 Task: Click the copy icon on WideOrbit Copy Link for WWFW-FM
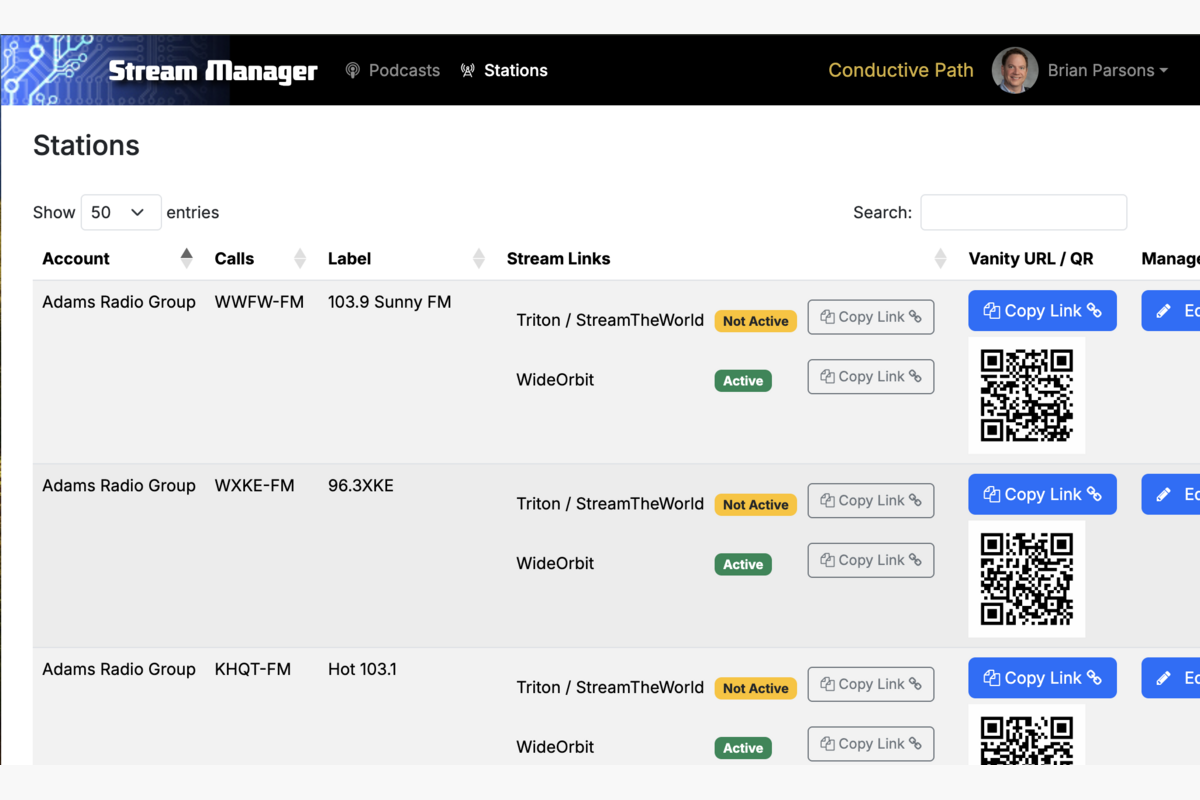pos(828,376)
